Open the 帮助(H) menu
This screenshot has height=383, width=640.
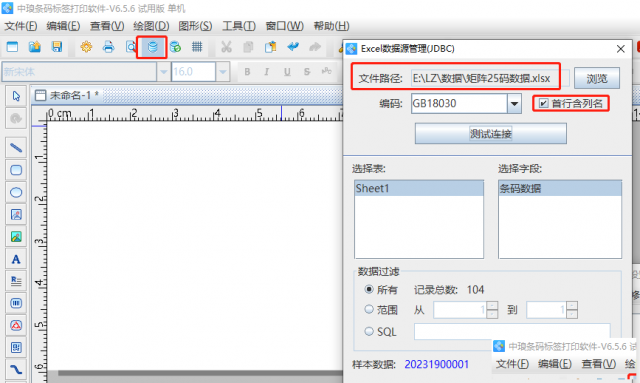[331, 26]
